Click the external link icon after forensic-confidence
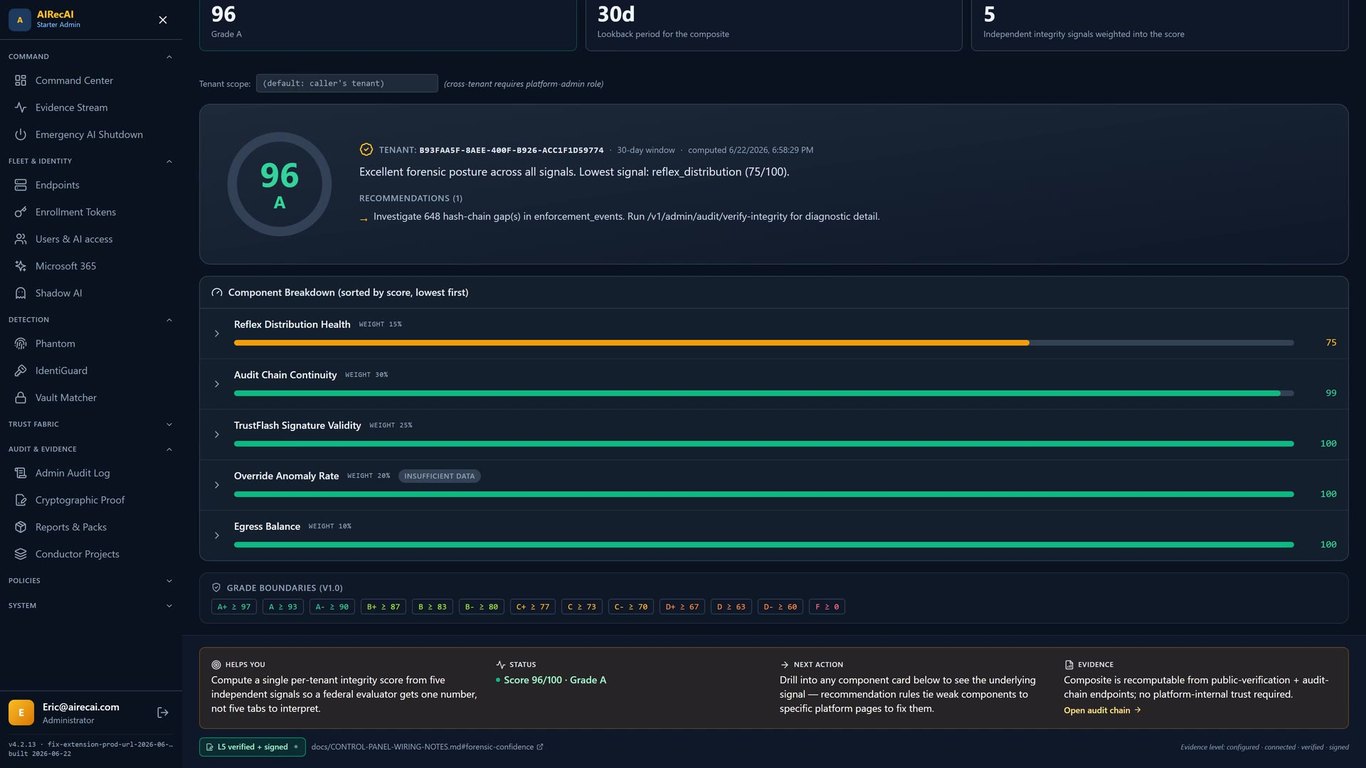Viewport: 1366px width, 768px height. [540, 747]
